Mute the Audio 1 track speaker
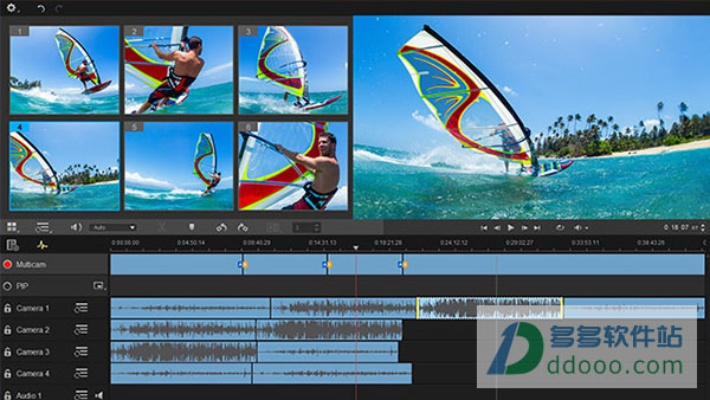This screenshot has width=710, height=400. pyautogui.click(x=98, y=395)
